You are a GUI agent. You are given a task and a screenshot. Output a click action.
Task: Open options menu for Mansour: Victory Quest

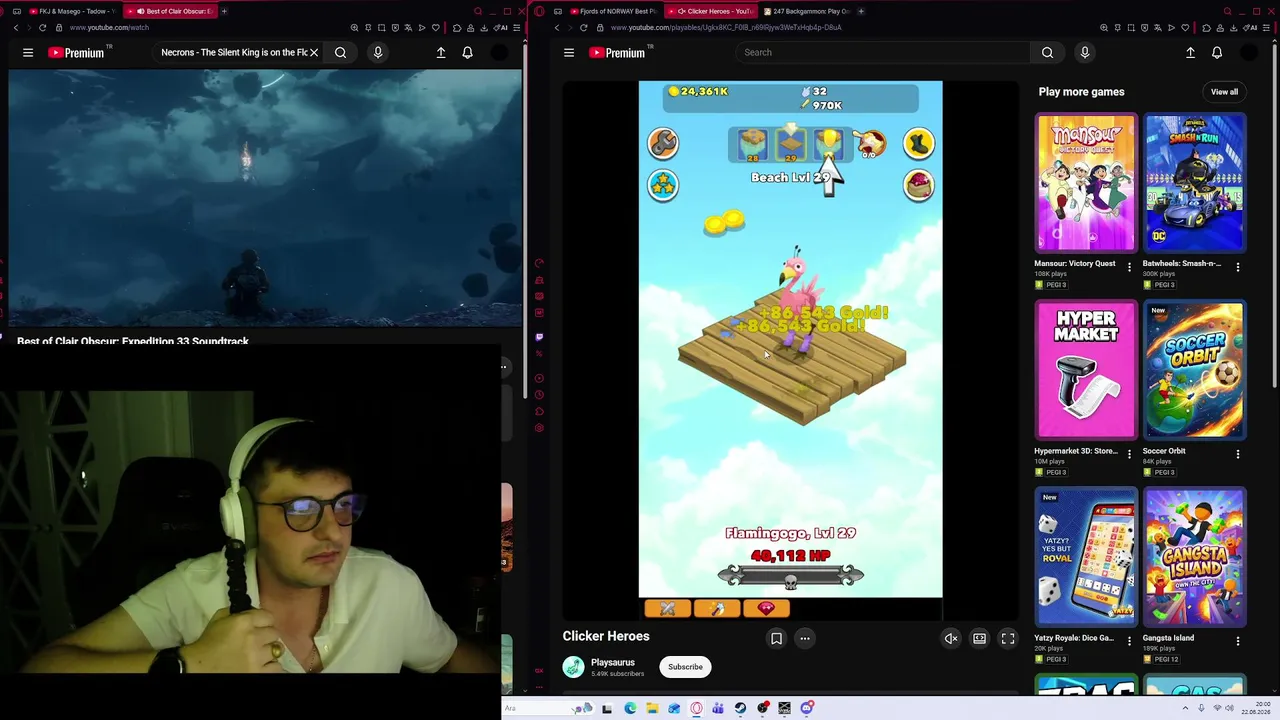(1129, 267)
